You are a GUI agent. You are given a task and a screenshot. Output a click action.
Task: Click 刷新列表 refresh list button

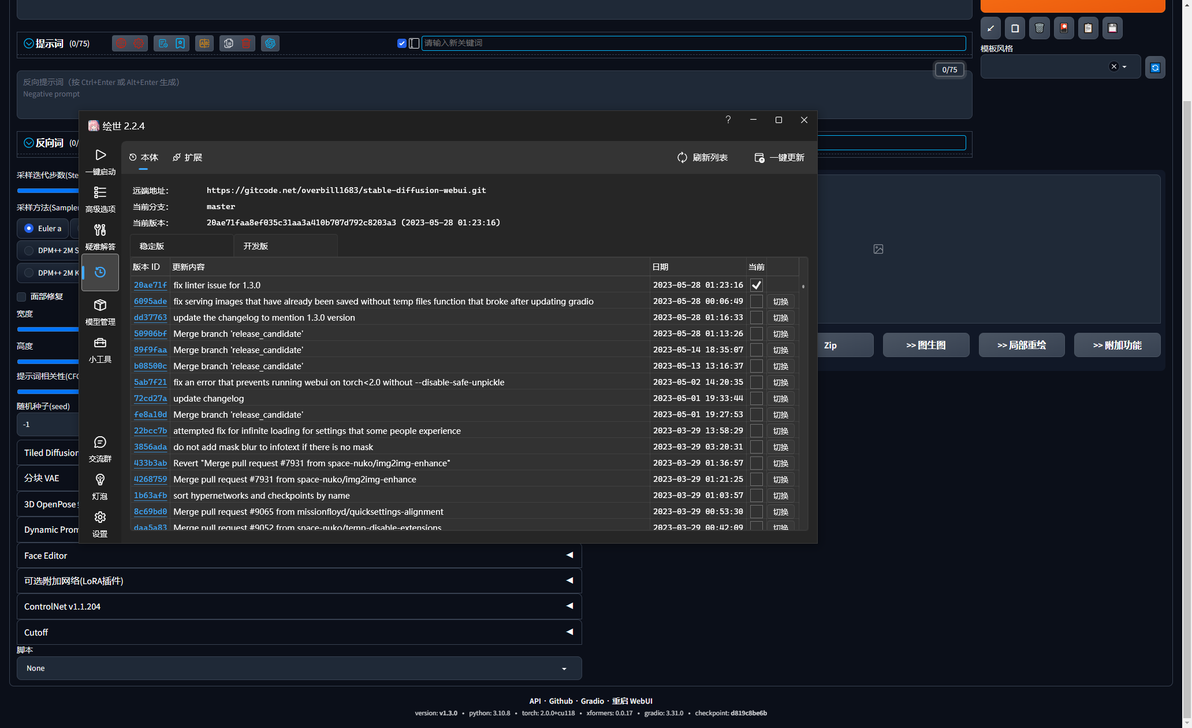point(702,157)
